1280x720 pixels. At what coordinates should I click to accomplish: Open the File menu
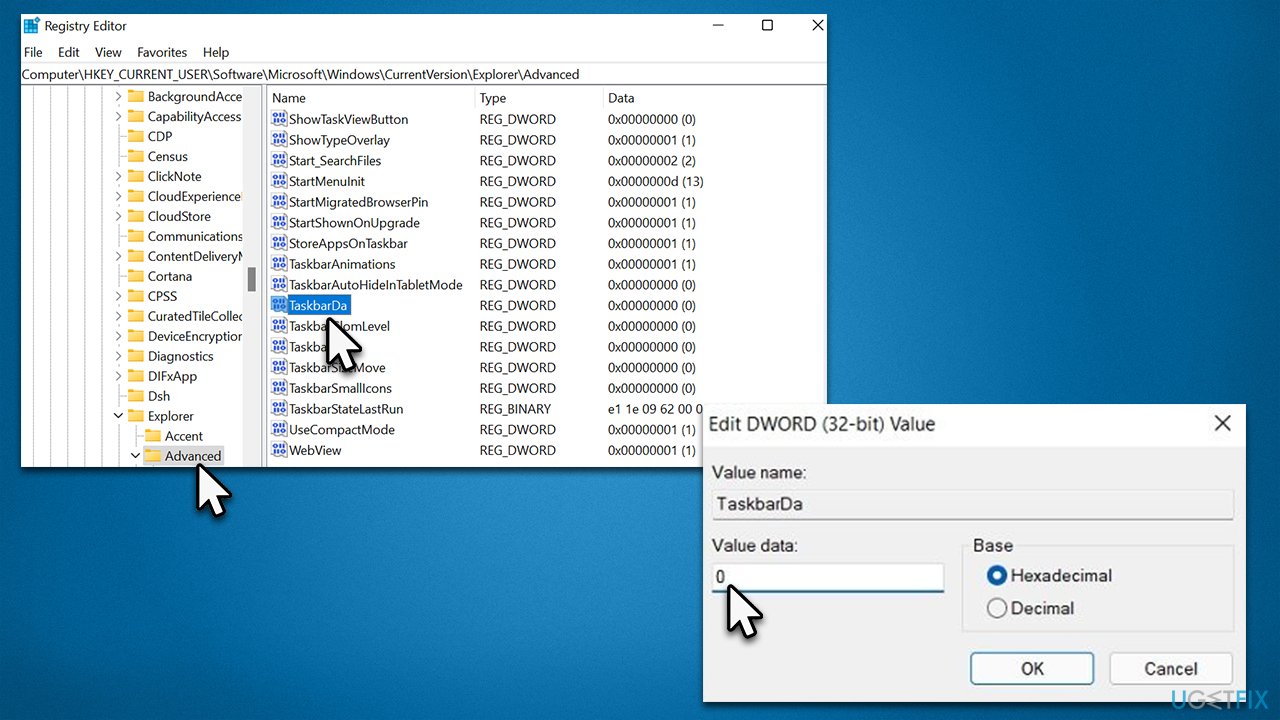[x=32, y=52]
